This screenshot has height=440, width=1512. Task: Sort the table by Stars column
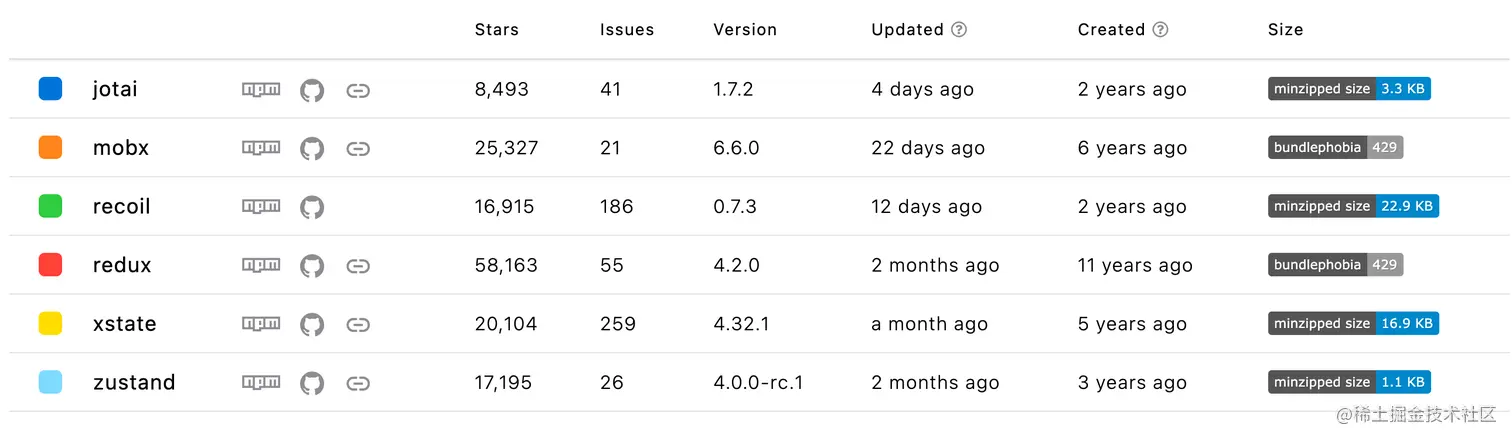[497, 29]
